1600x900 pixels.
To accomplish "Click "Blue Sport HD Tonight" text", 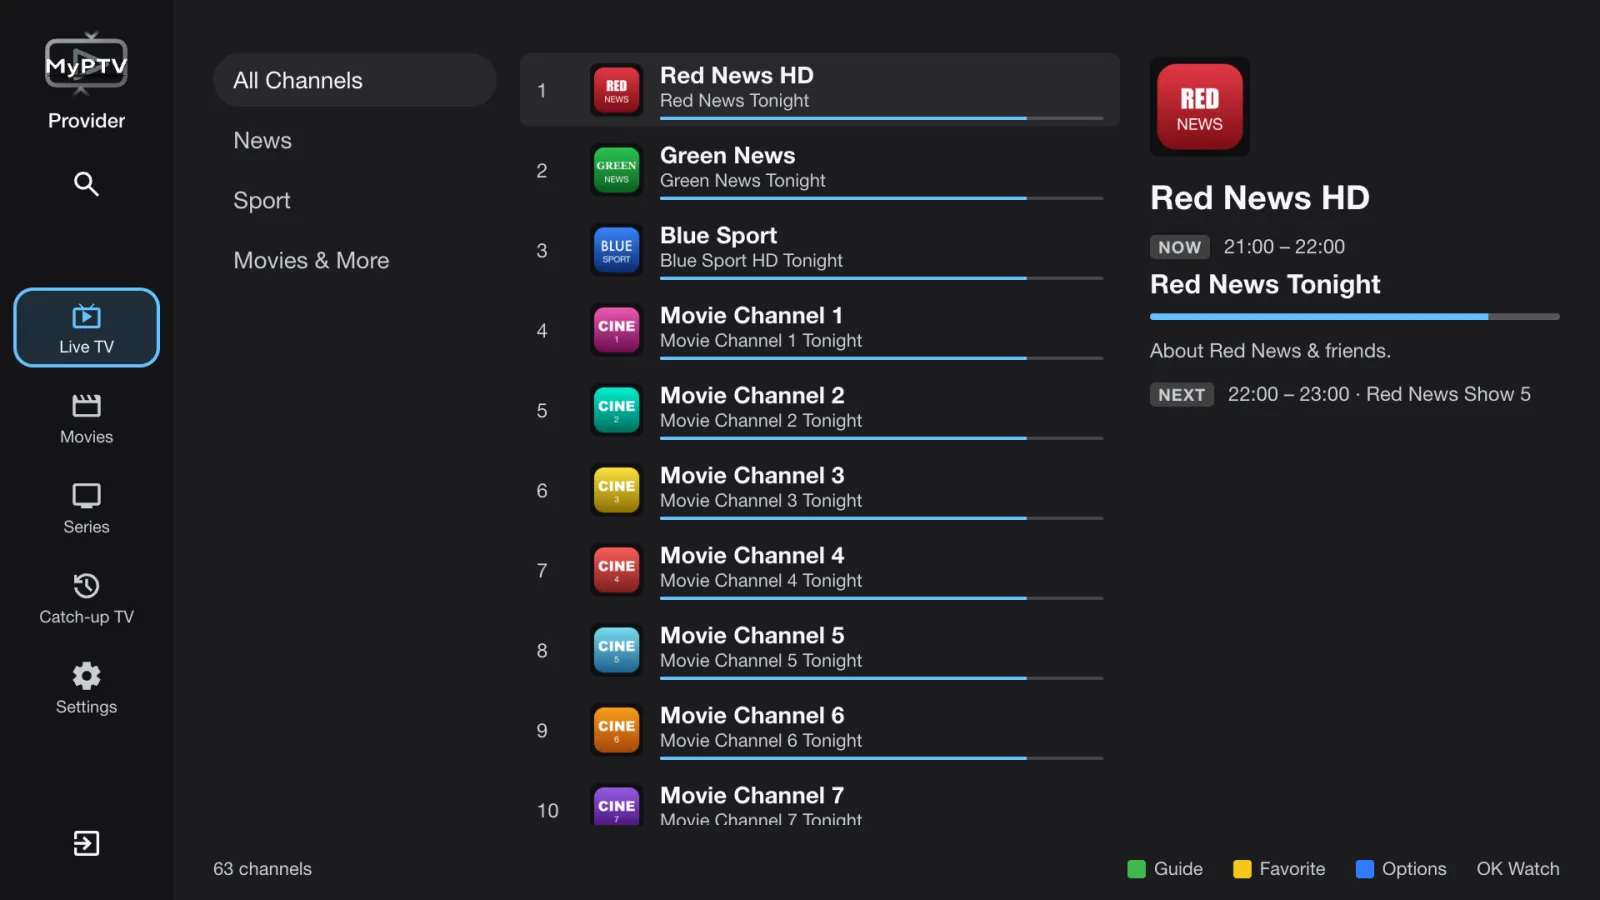I will (x=751, y=260).
